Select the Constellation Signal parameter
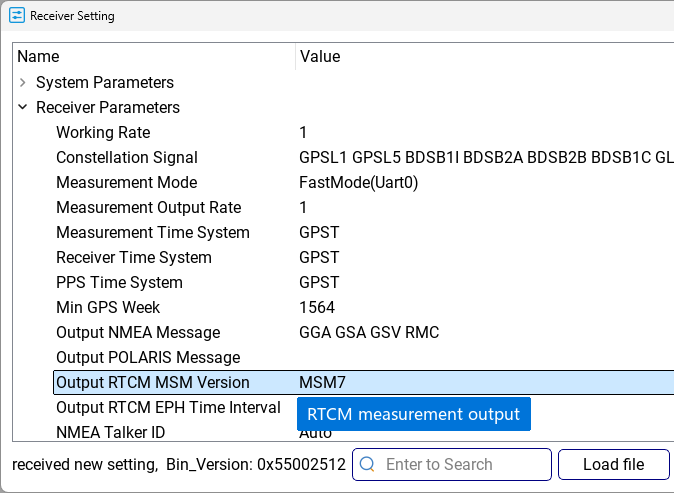Viewport: 674px width, 493px height. (127, 157)
